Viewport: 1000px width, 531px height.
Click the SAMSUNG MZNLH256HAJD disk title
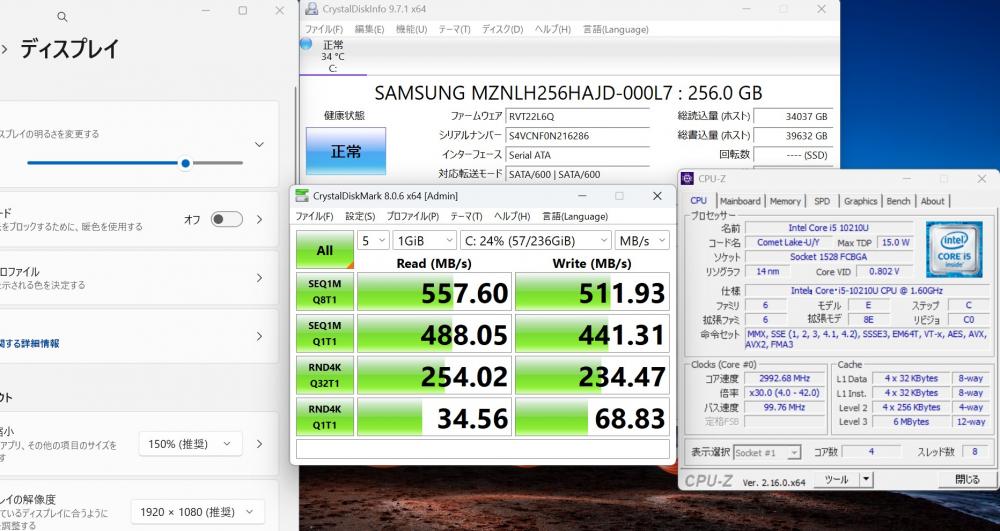pyautogui.click(x=568, y=93)
